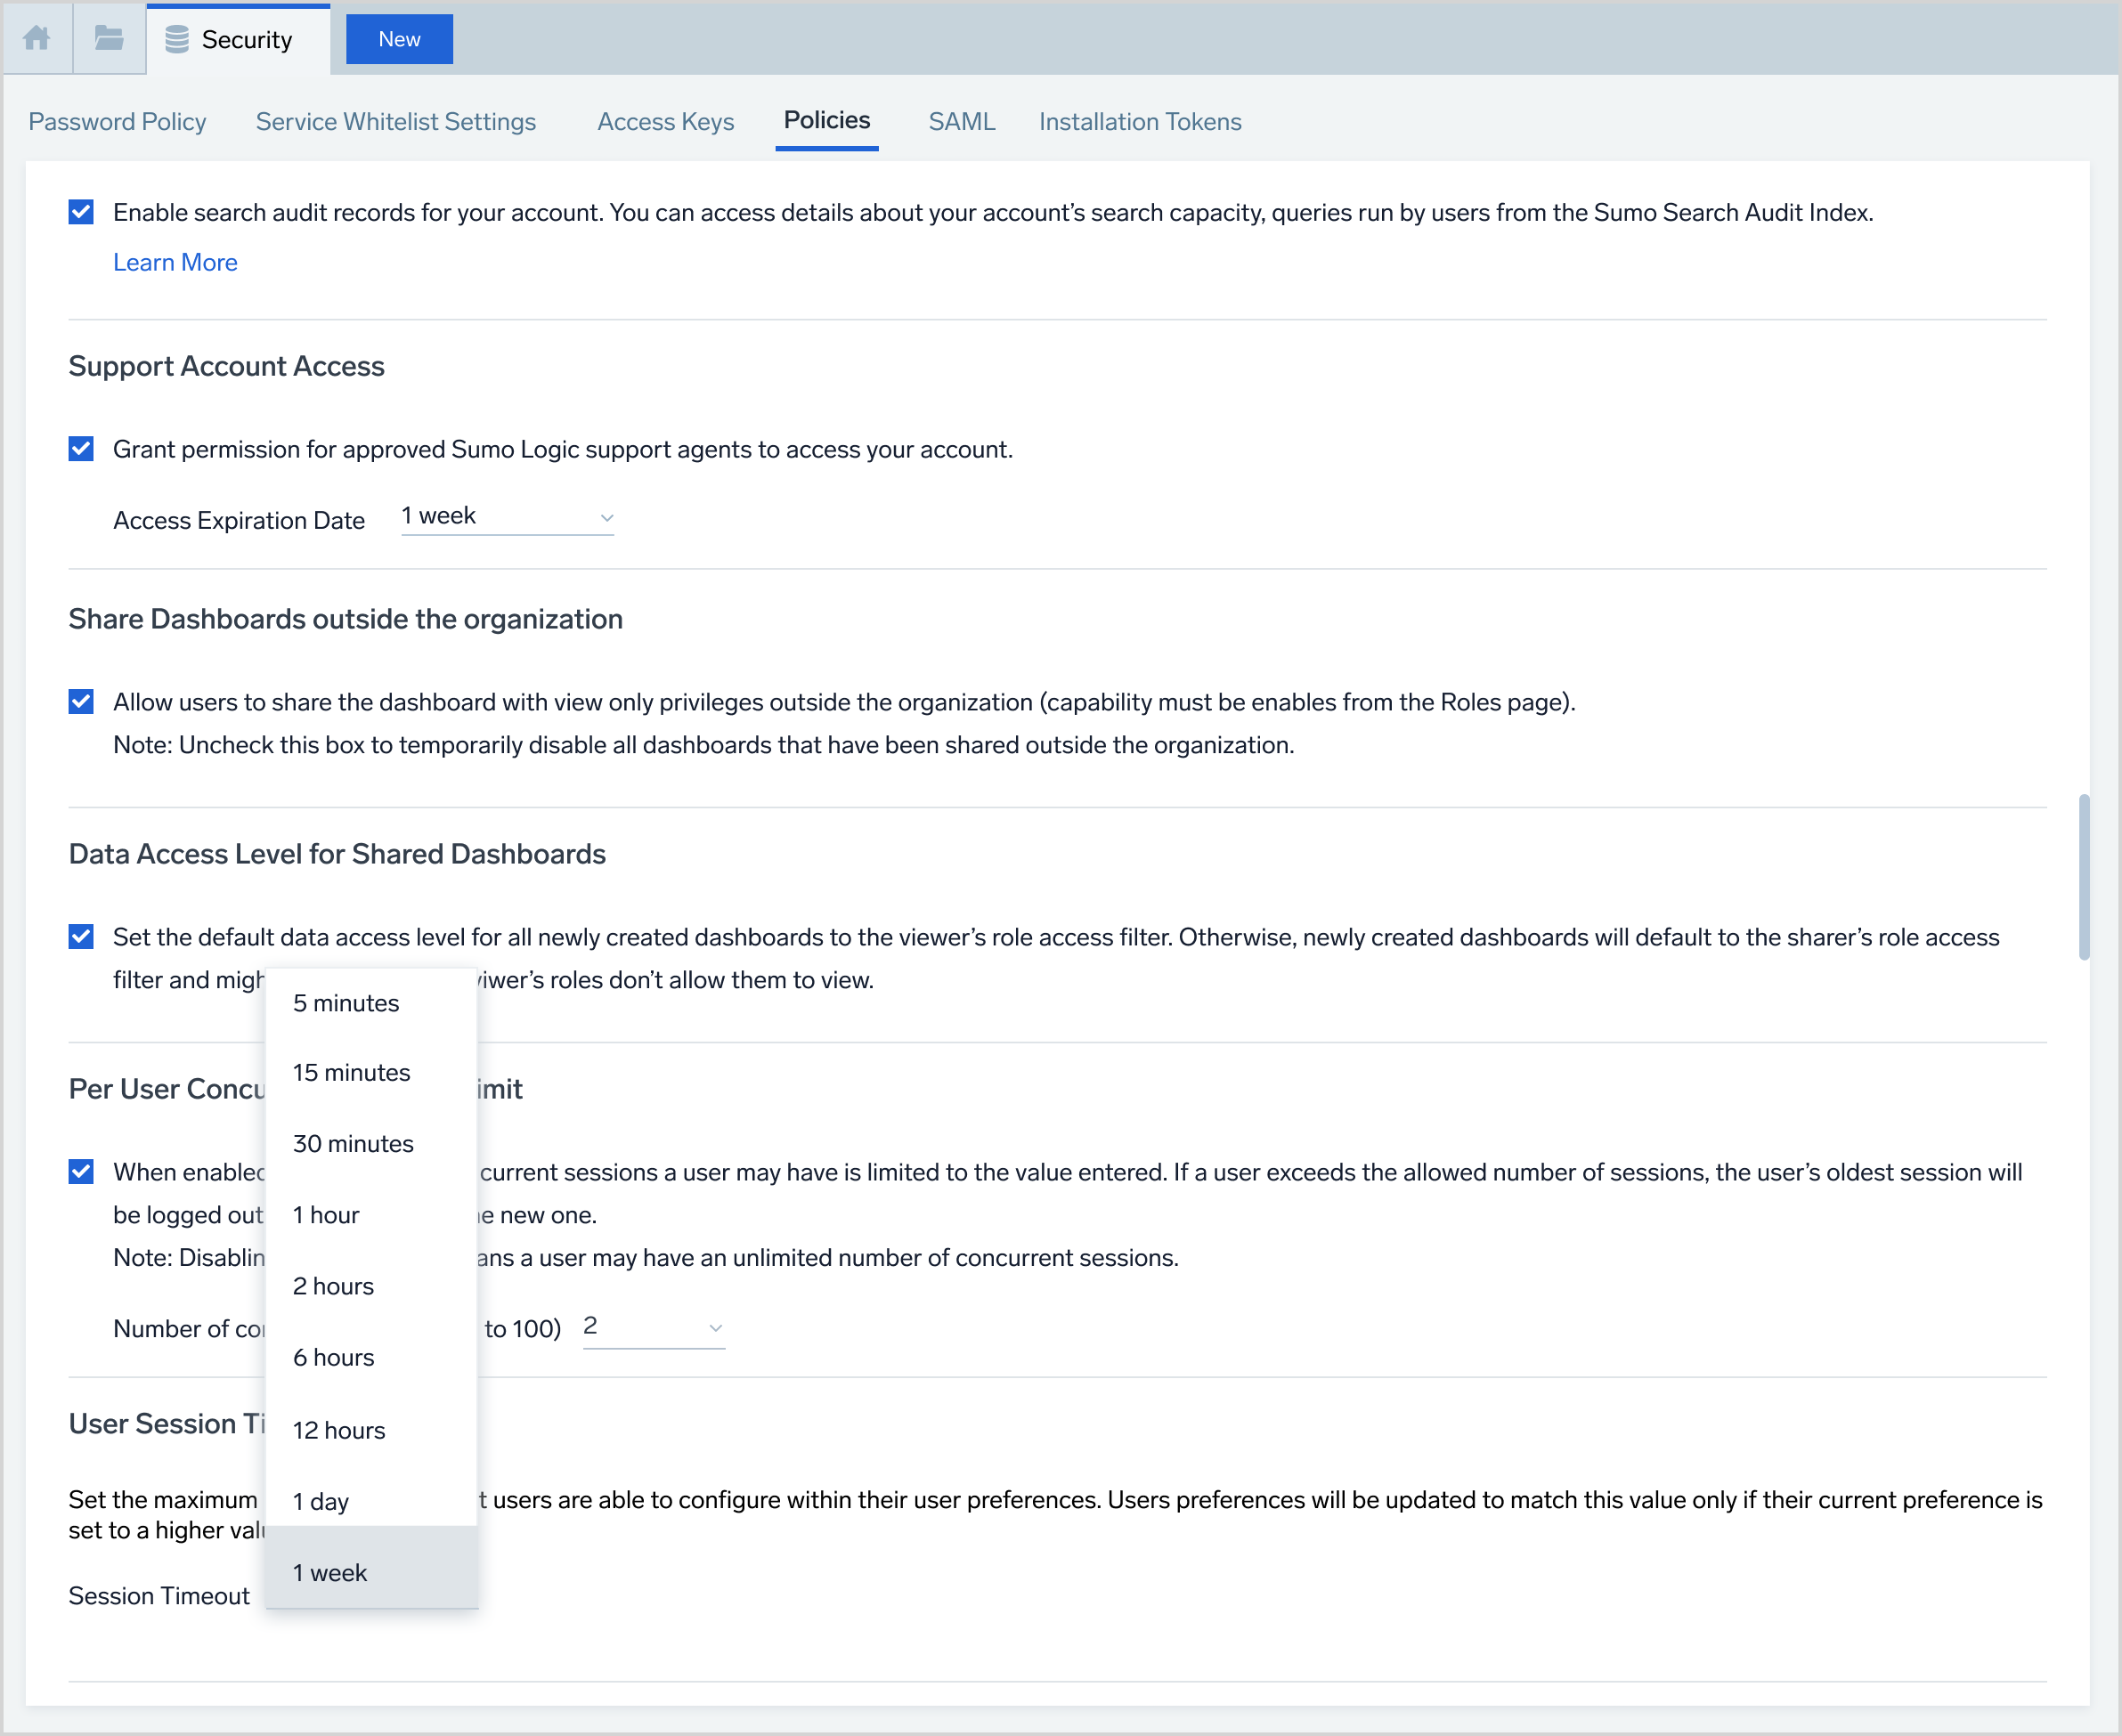Choose 1 week in the open timeout menu

(330, 1572)
